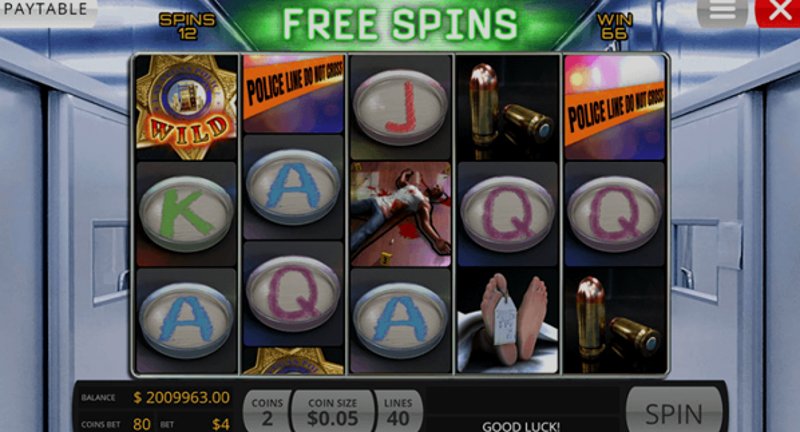Viewport: 800px width, 432px height.
Task: Select the bullets symbol on fourth reel
Action: point(508,107)
